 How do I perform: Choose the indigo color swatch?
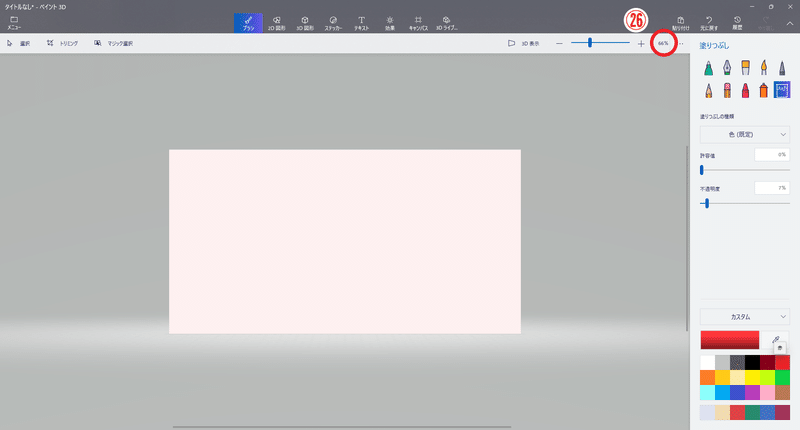737,392
